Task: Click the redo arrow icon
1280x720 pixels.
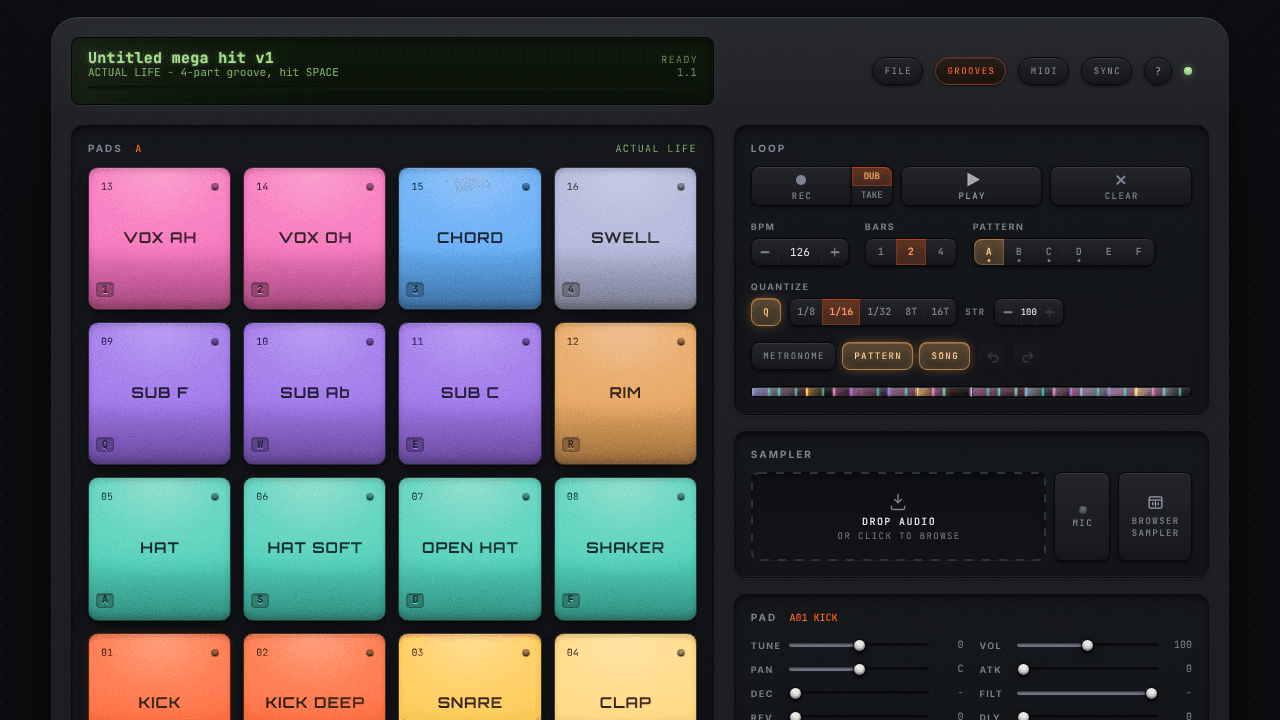Action: (1026, 356)
